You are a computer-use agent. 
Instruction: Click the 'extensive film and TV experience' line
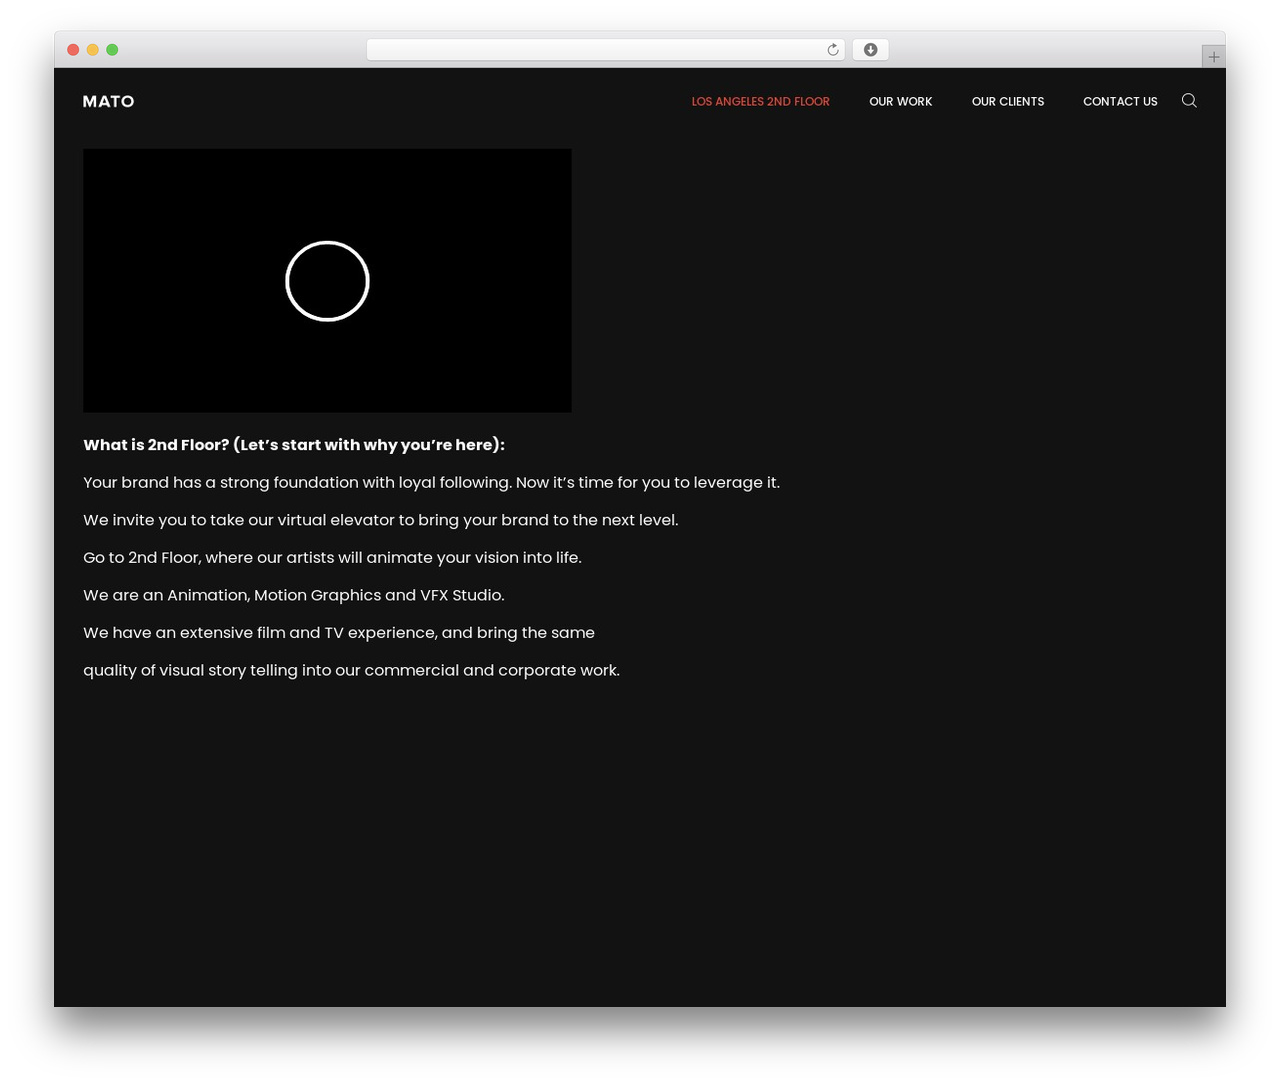339,633
